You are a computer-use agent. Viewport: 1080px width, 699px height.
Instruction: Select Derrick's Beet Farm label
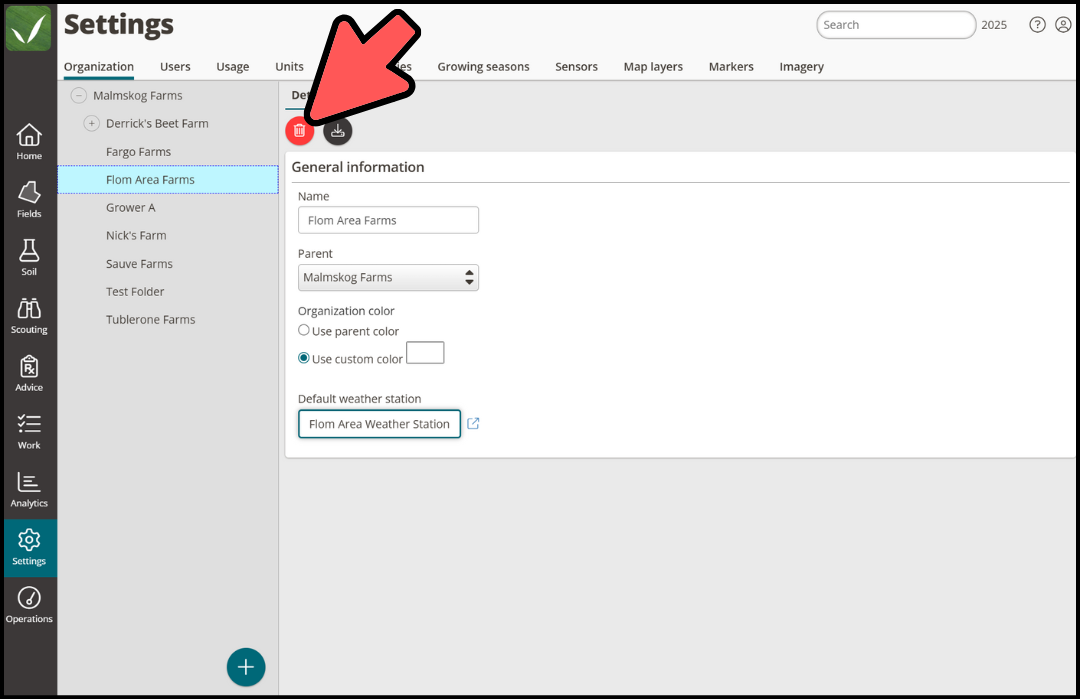coord(157,123)
